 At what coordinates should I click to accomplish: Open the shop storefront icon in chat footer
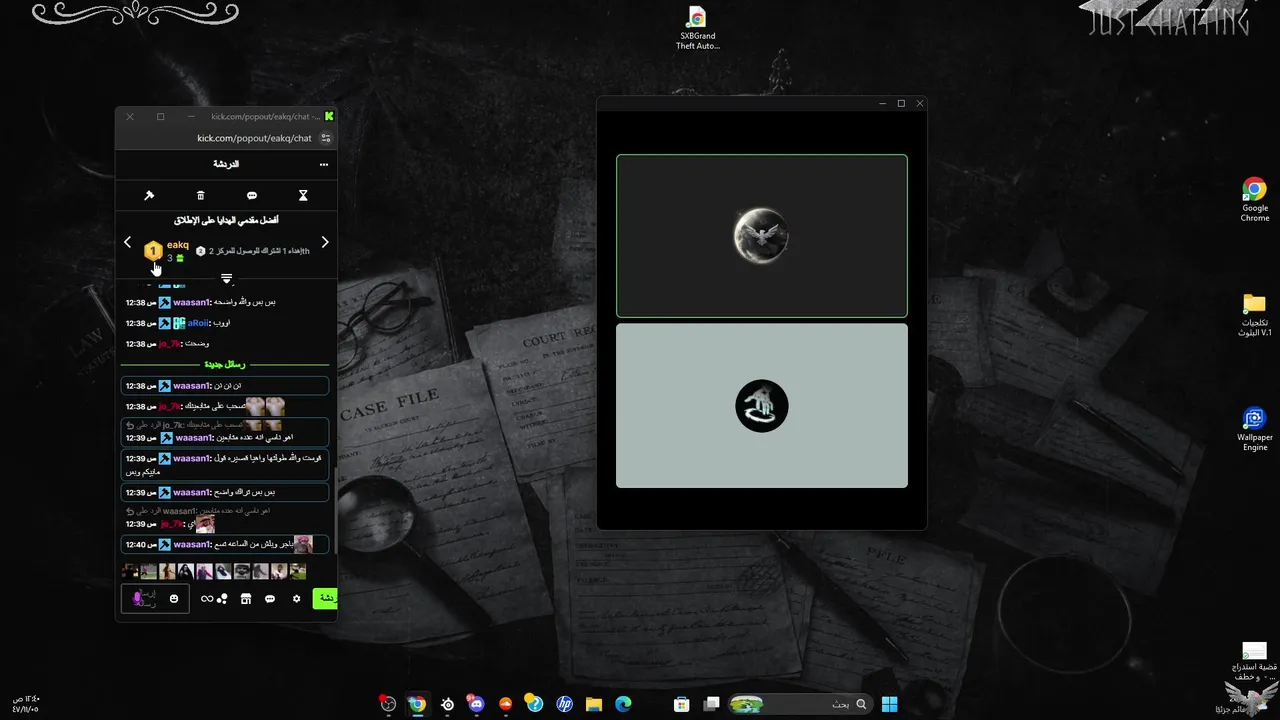[x=246, y=599]
